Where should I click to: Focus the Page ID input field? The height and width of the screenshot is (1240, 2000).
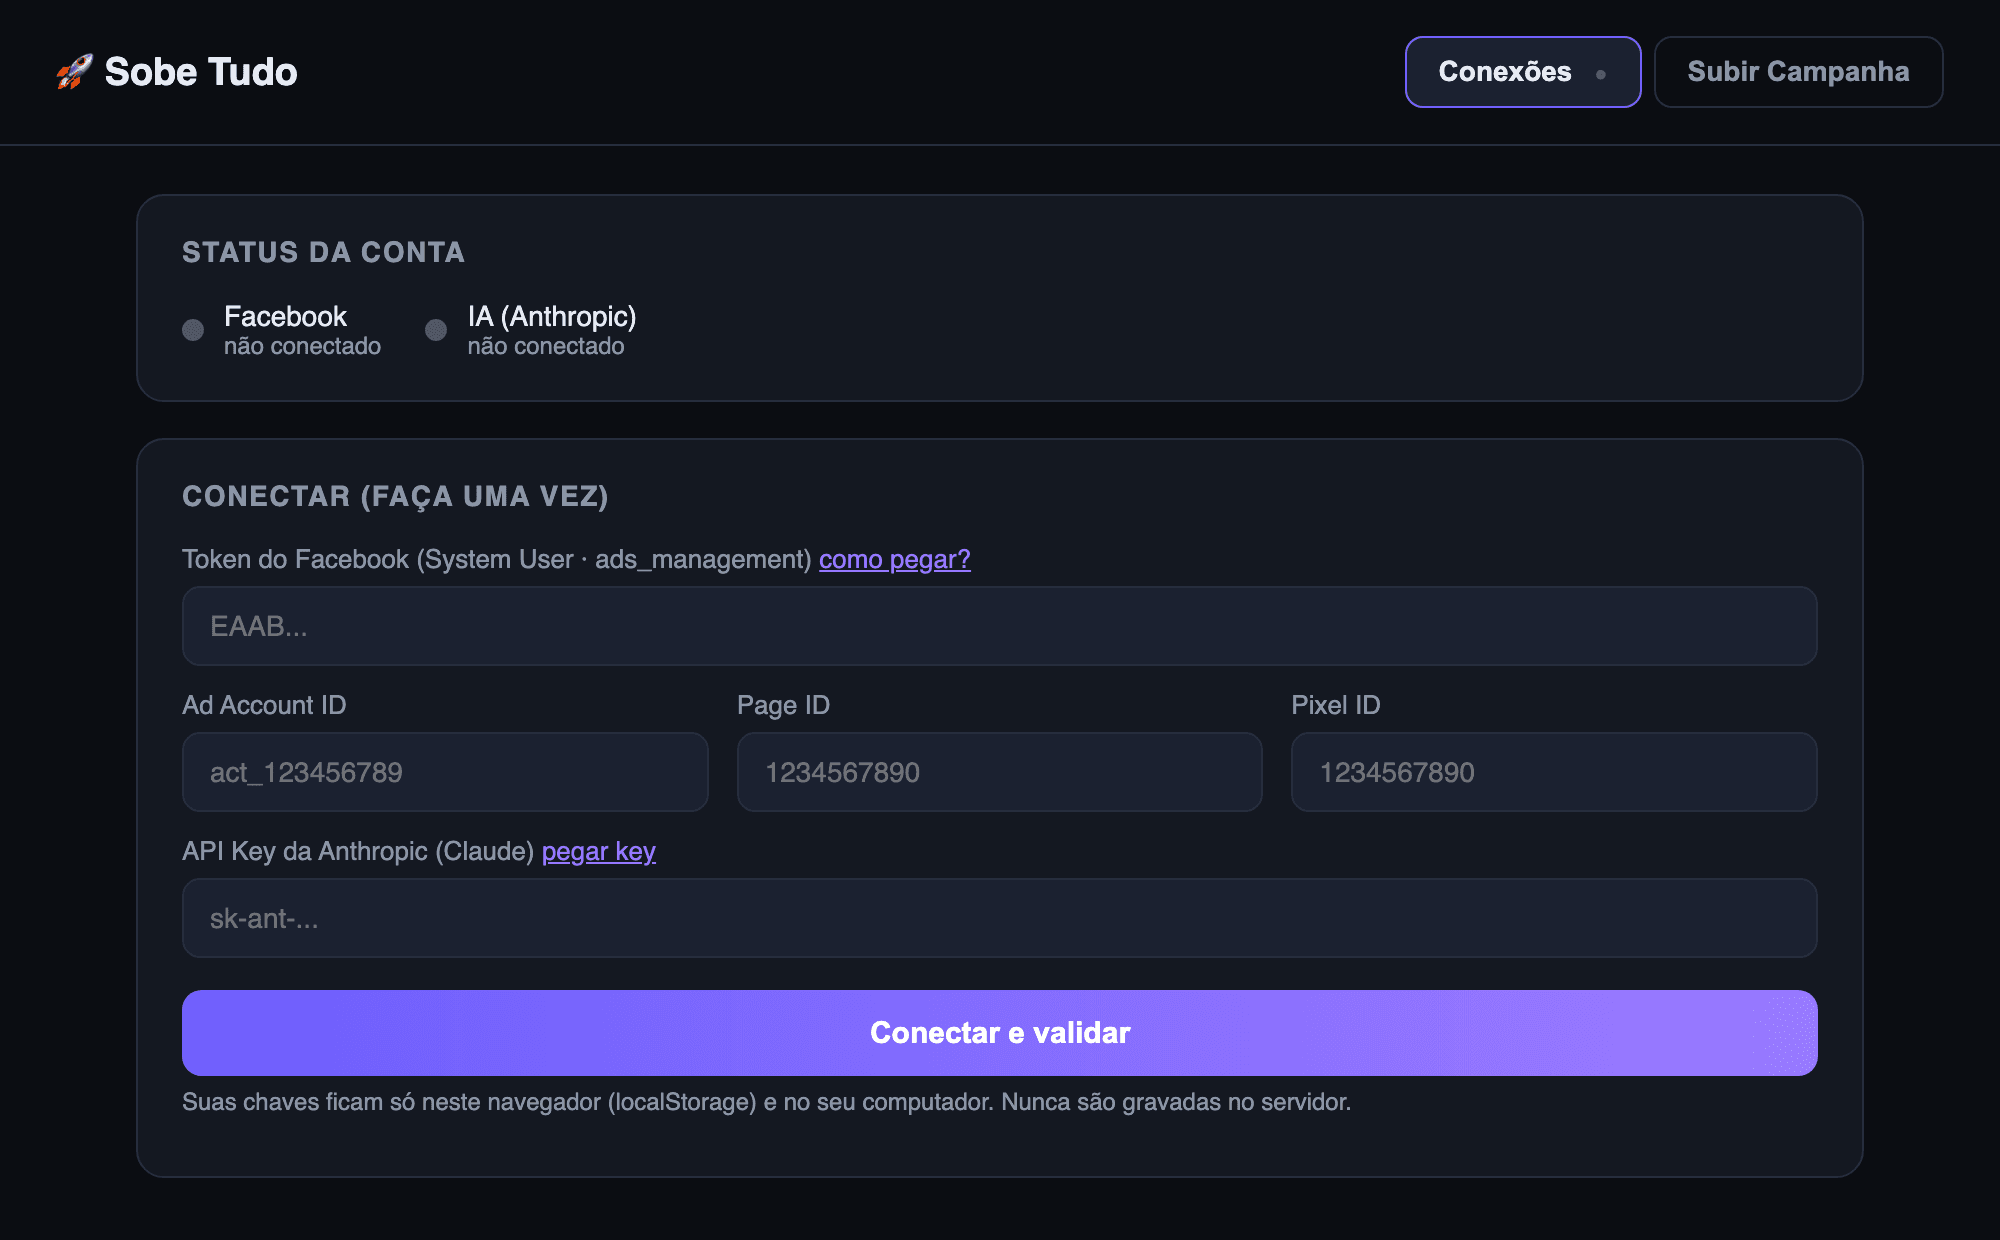pyautogui.click(x=999, y=772)
